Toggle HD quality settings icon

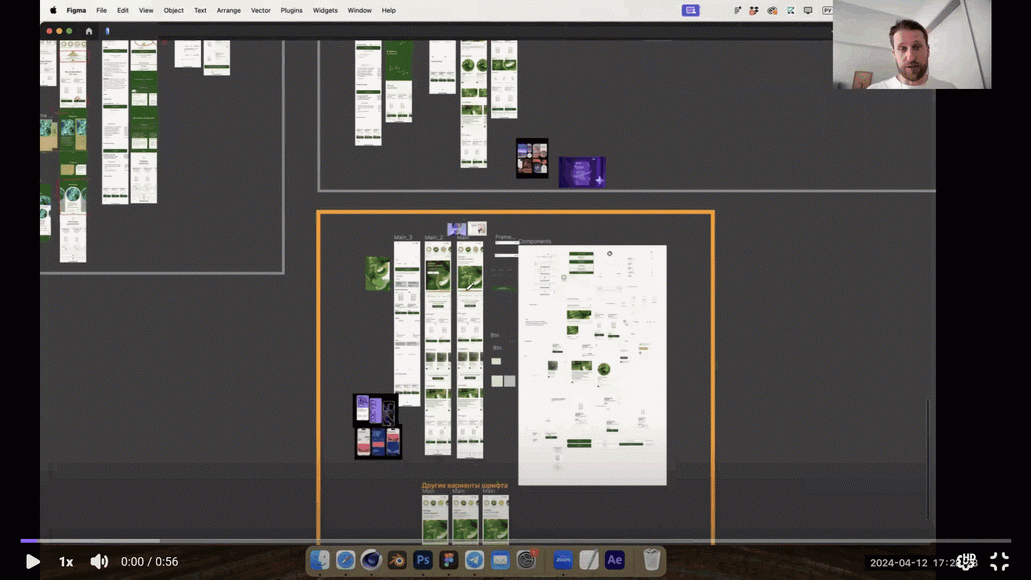[x=966, y=561]
